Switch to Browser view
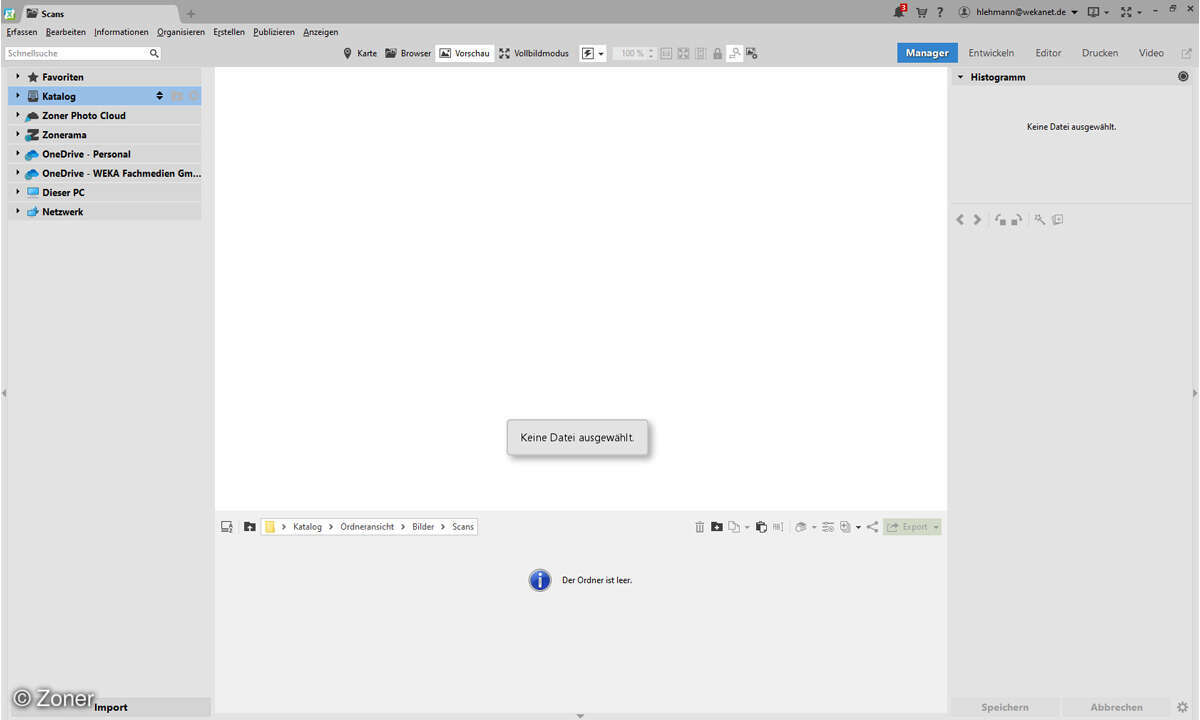This screenshot has width=1200, height=720. point(408,53)
